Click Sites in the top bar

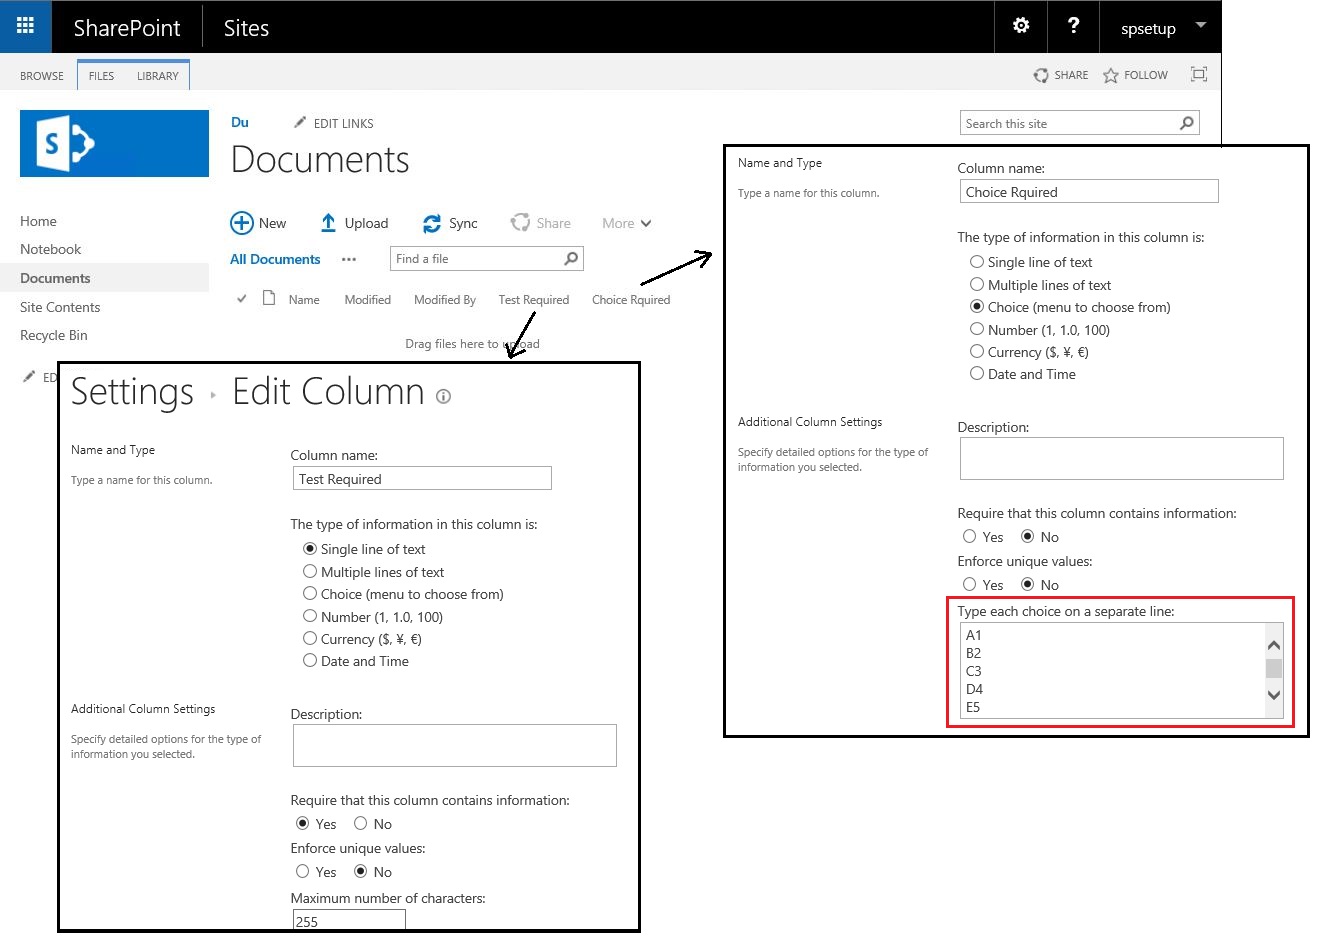(246, 28)
